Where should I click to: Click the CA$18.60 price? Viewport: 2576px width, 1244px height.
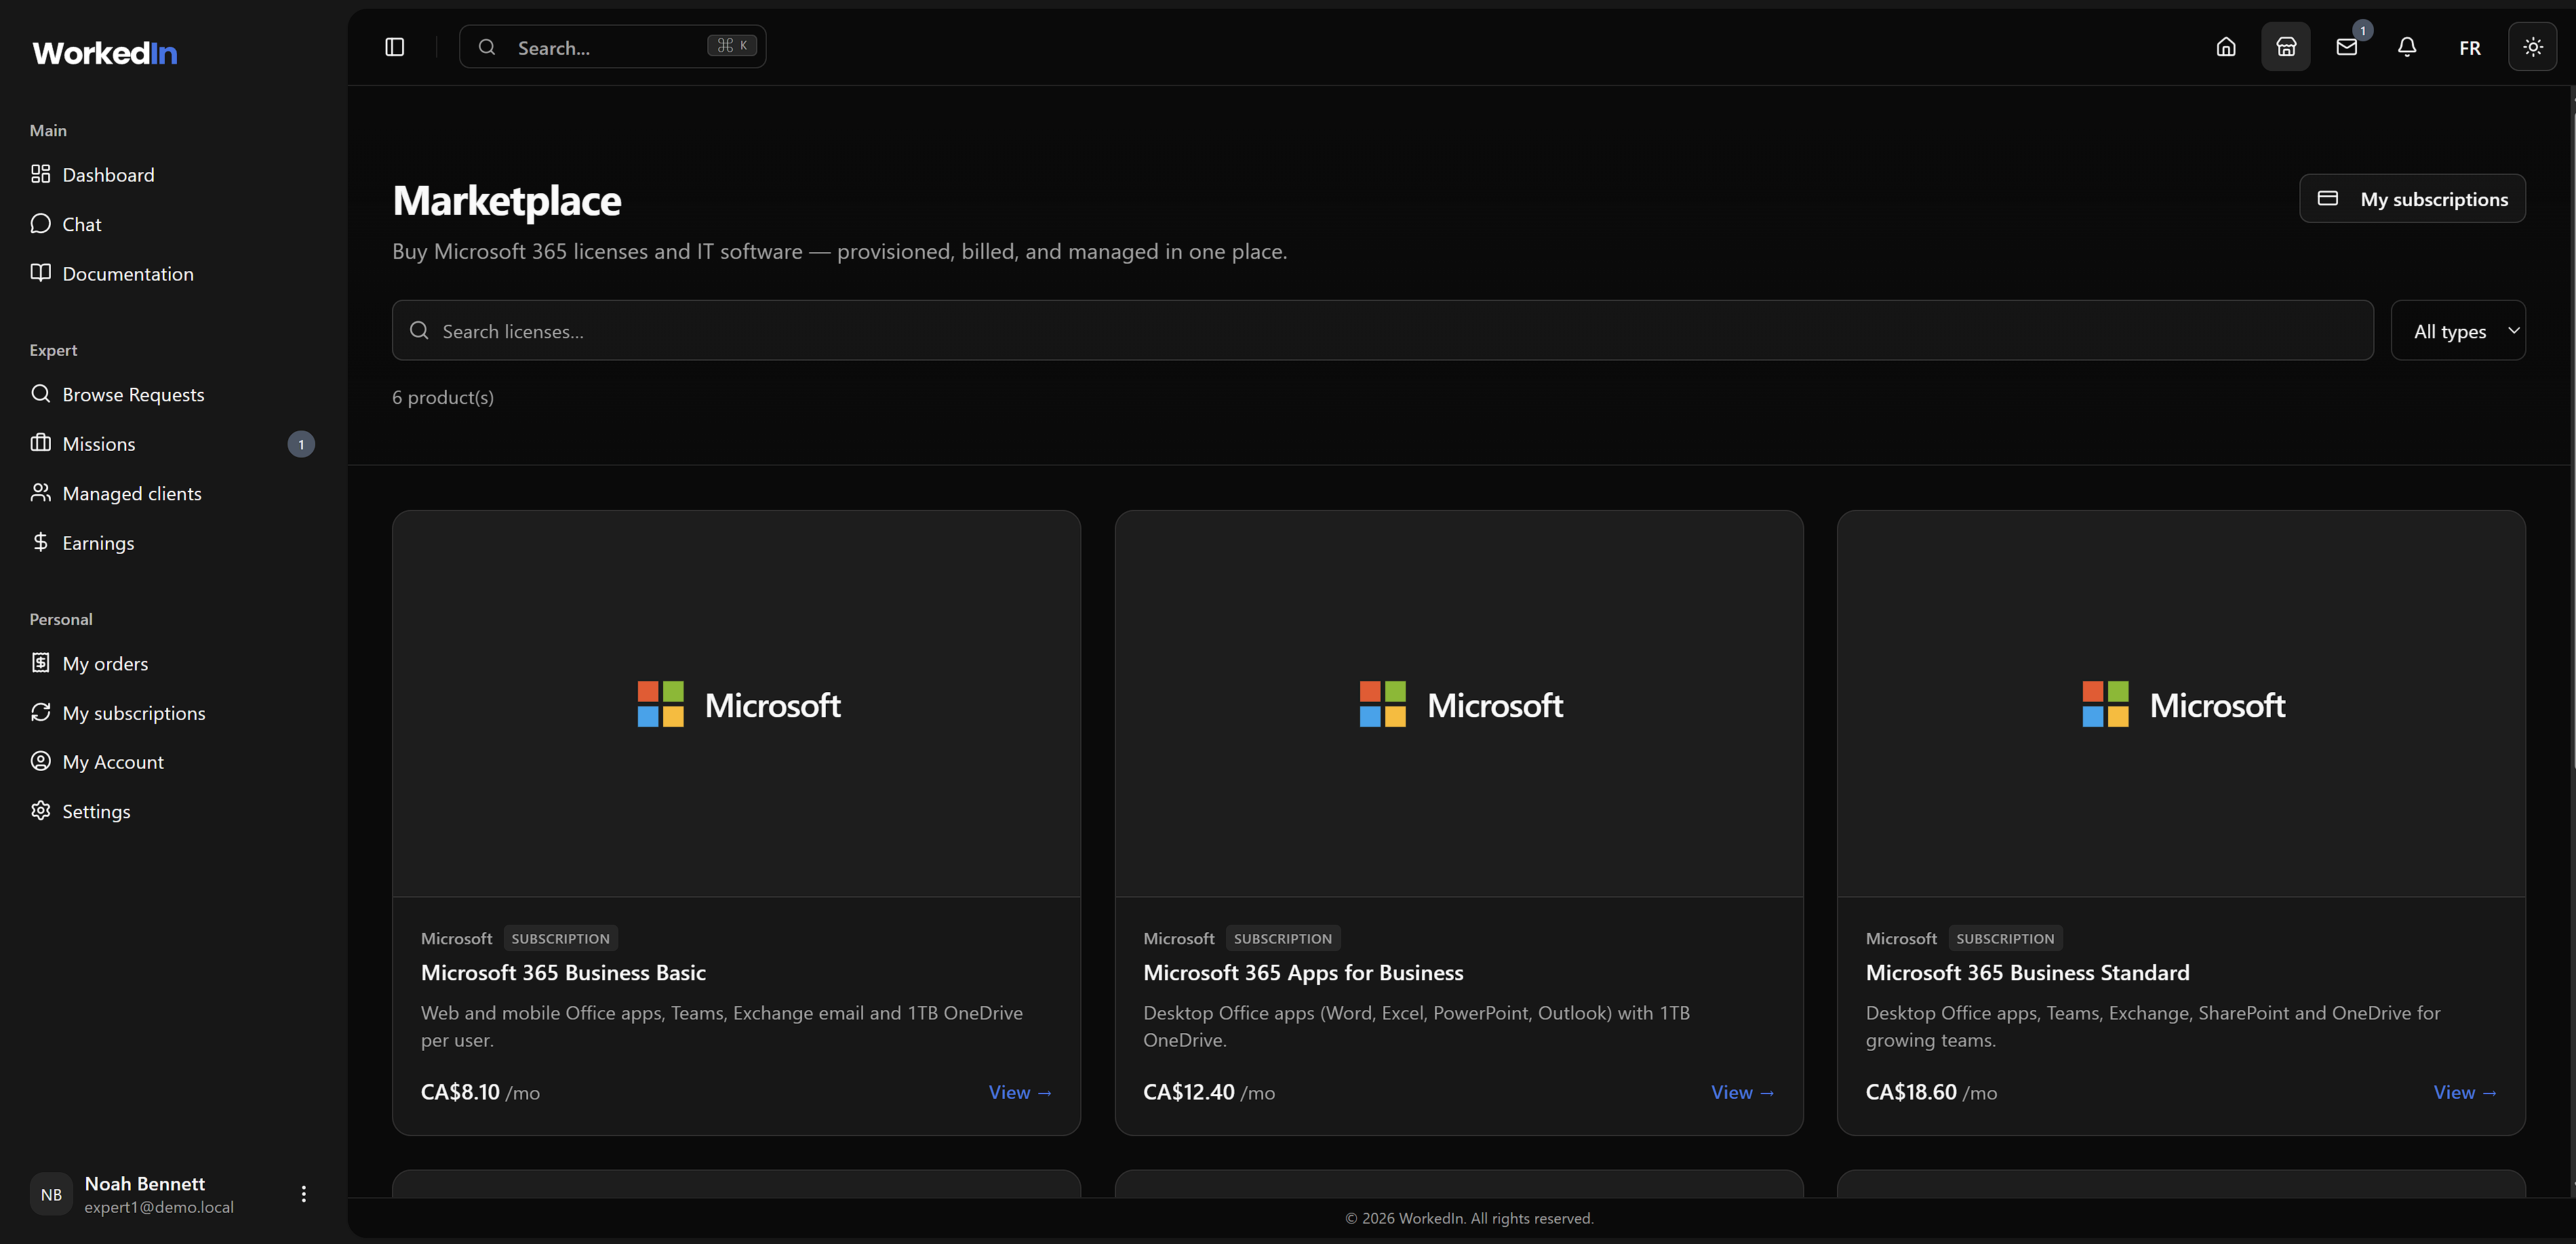1911,1093
